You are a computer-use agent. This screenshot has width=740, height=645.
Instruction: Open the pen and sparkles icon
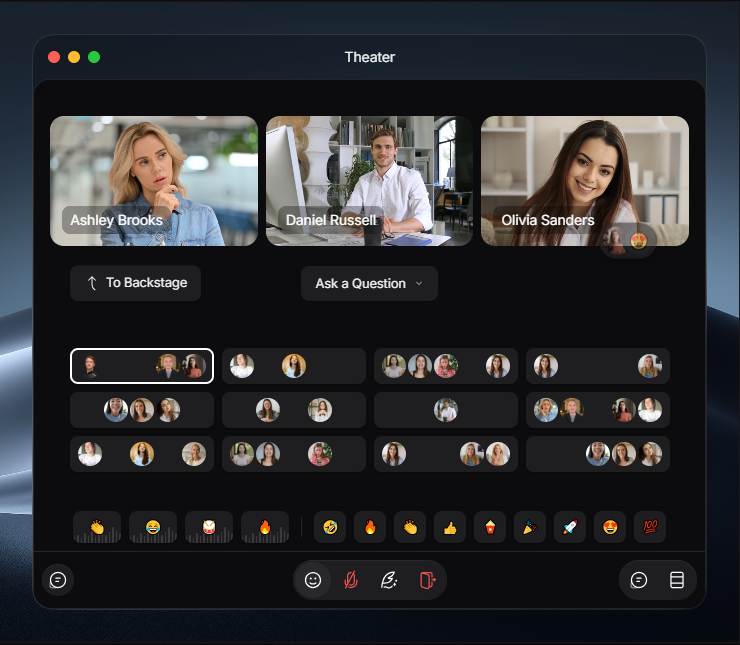point(389,580)
